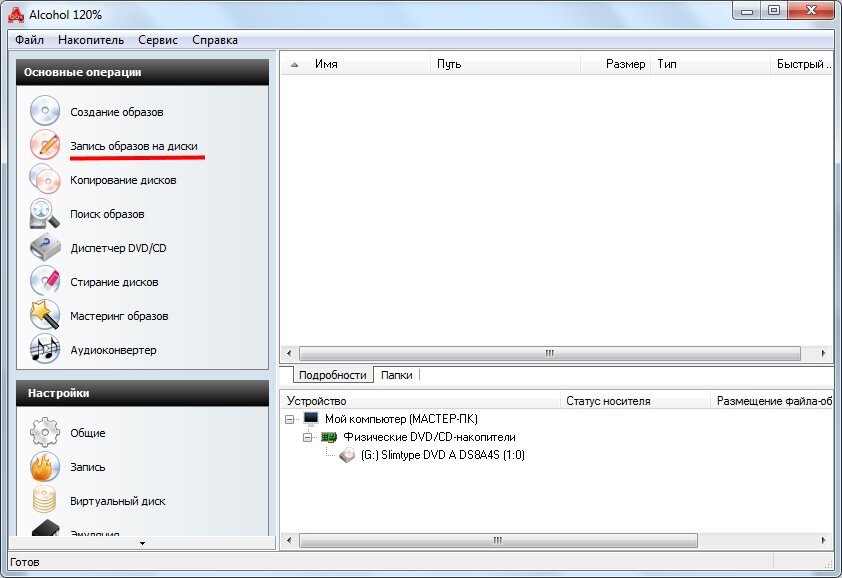Click the Поиск образов magnifier icon
This screenshot has height=578, width=842.
tap(45, 213)
